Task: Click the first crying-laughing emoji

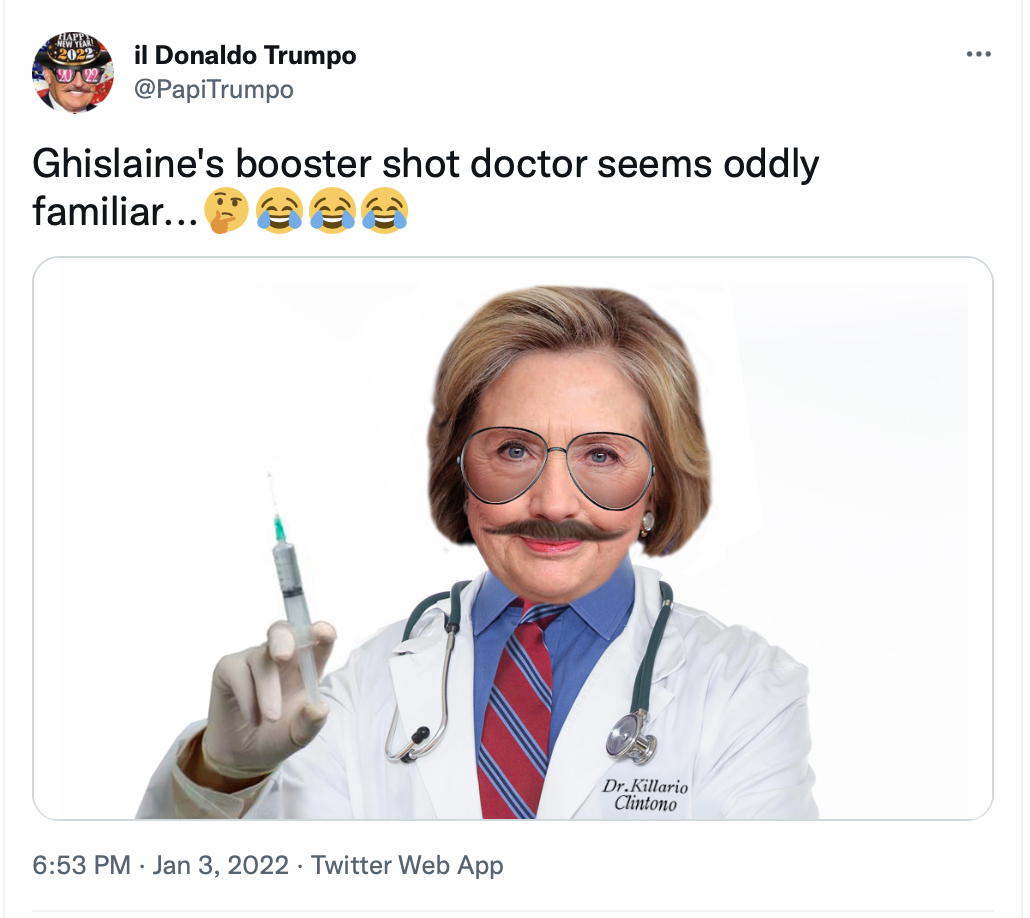Action: (x=279, y=211)
